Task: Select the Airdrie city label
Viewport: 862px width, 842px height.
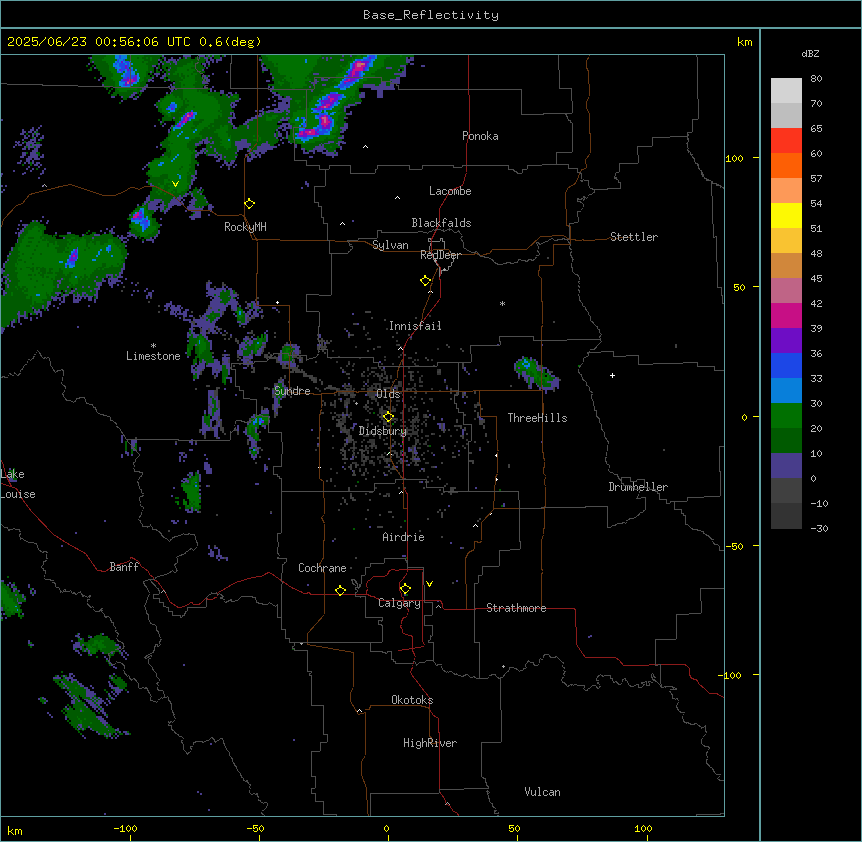Action: point(403,537)
